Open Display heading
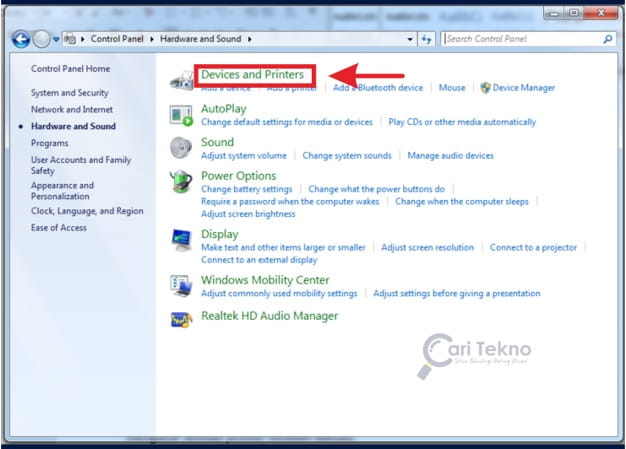This screenshot has width=626, height=449. pyautogui.click(x=220, y=234)
